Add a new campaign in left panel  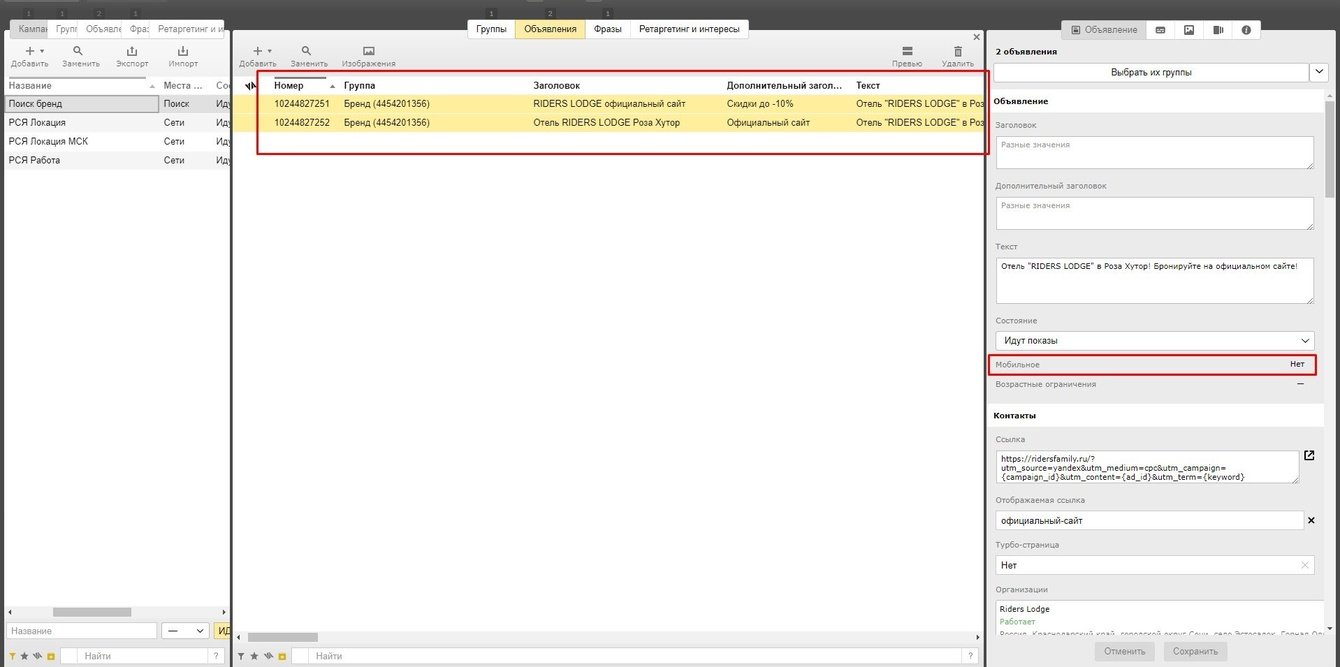click(x=29, y=56)
